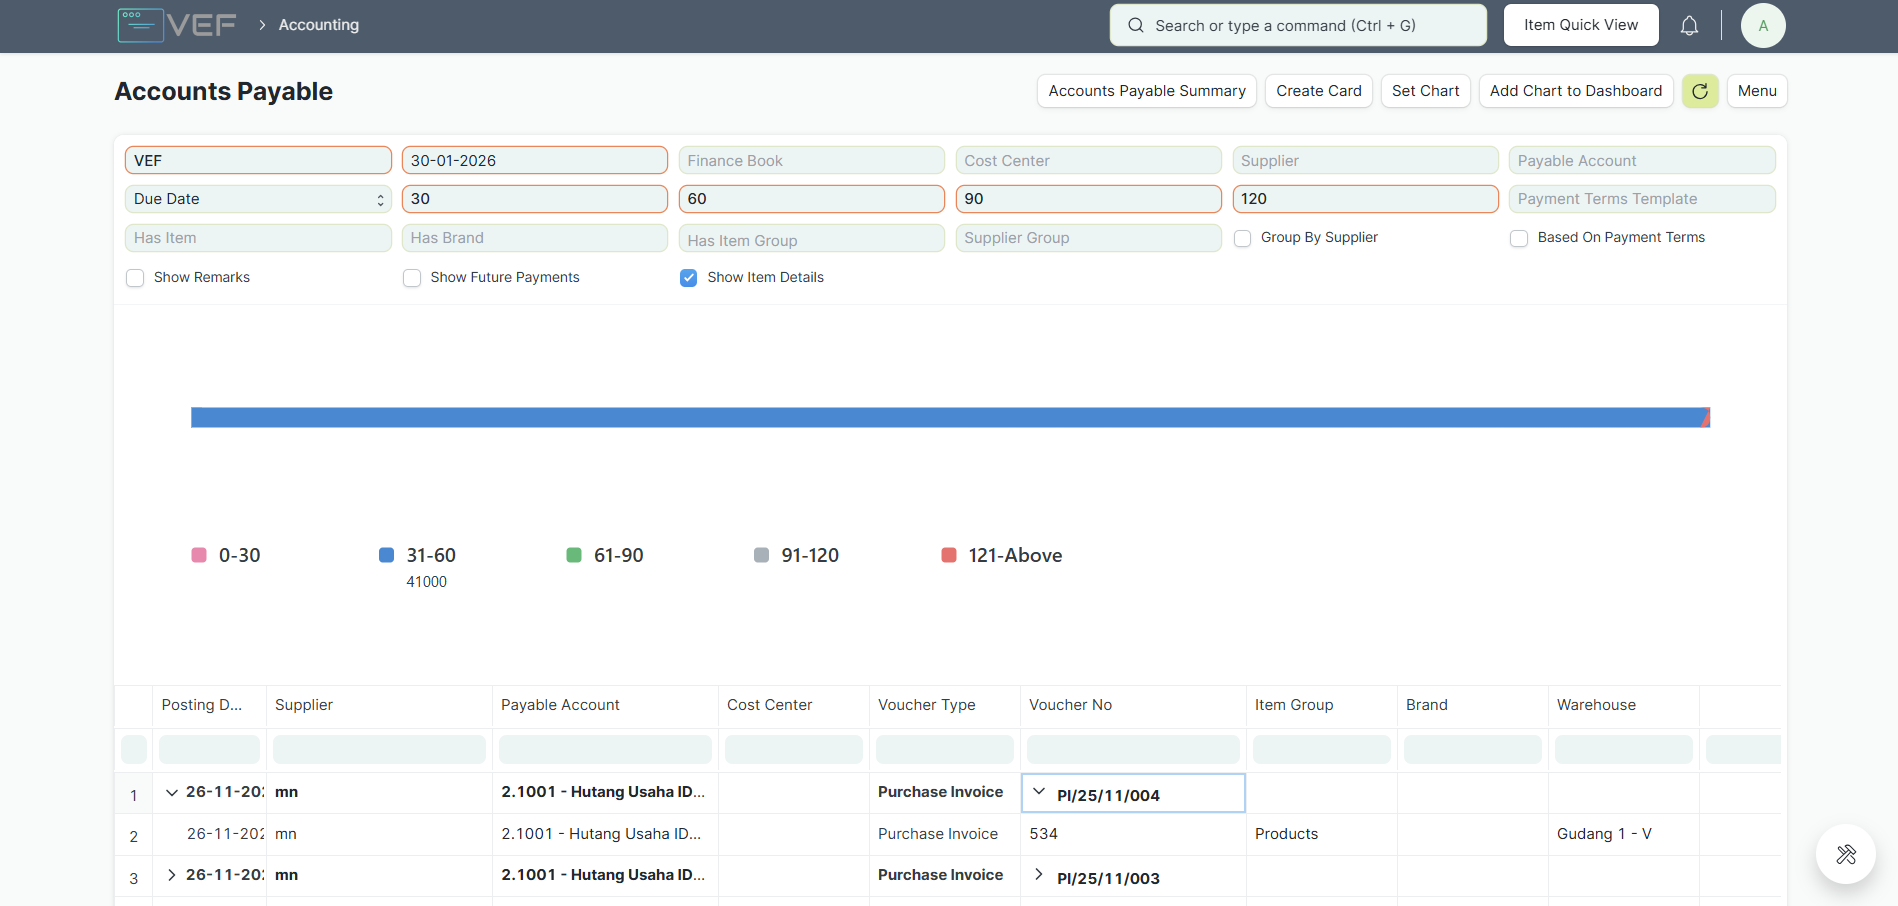Click Accounts Payable Summary button
Image resolution: width=1898 pixels, height=906 pixels.
(x=1146, y=91)
